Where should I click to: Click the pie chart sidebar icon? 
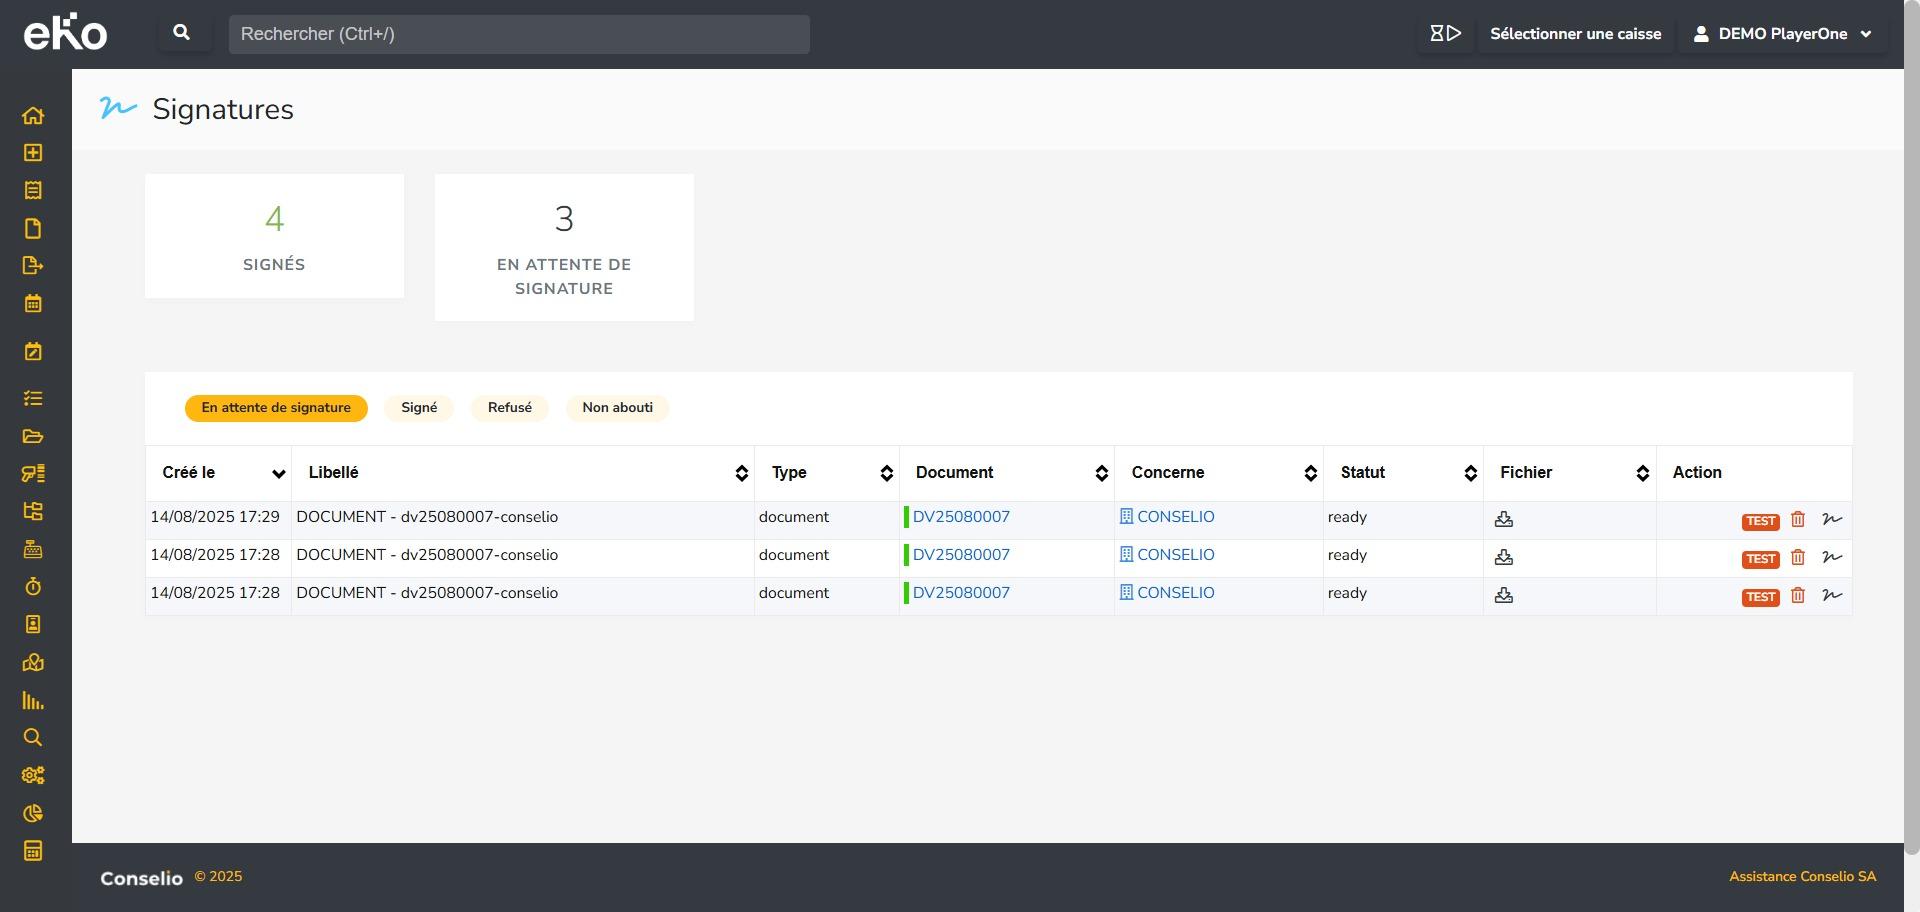pyautogui.click(x=33, y=814)
